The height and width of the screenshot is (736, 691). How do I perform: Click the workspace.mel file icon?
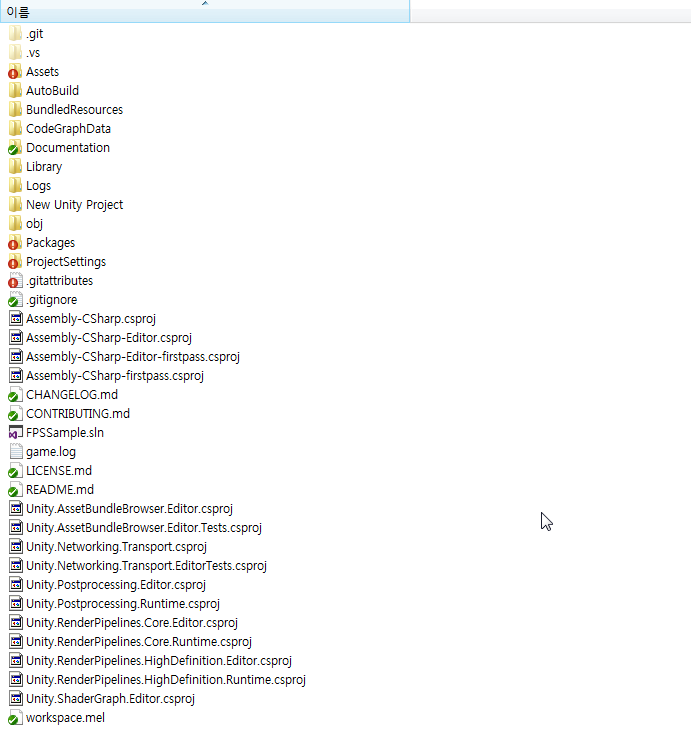click(15, 718)
